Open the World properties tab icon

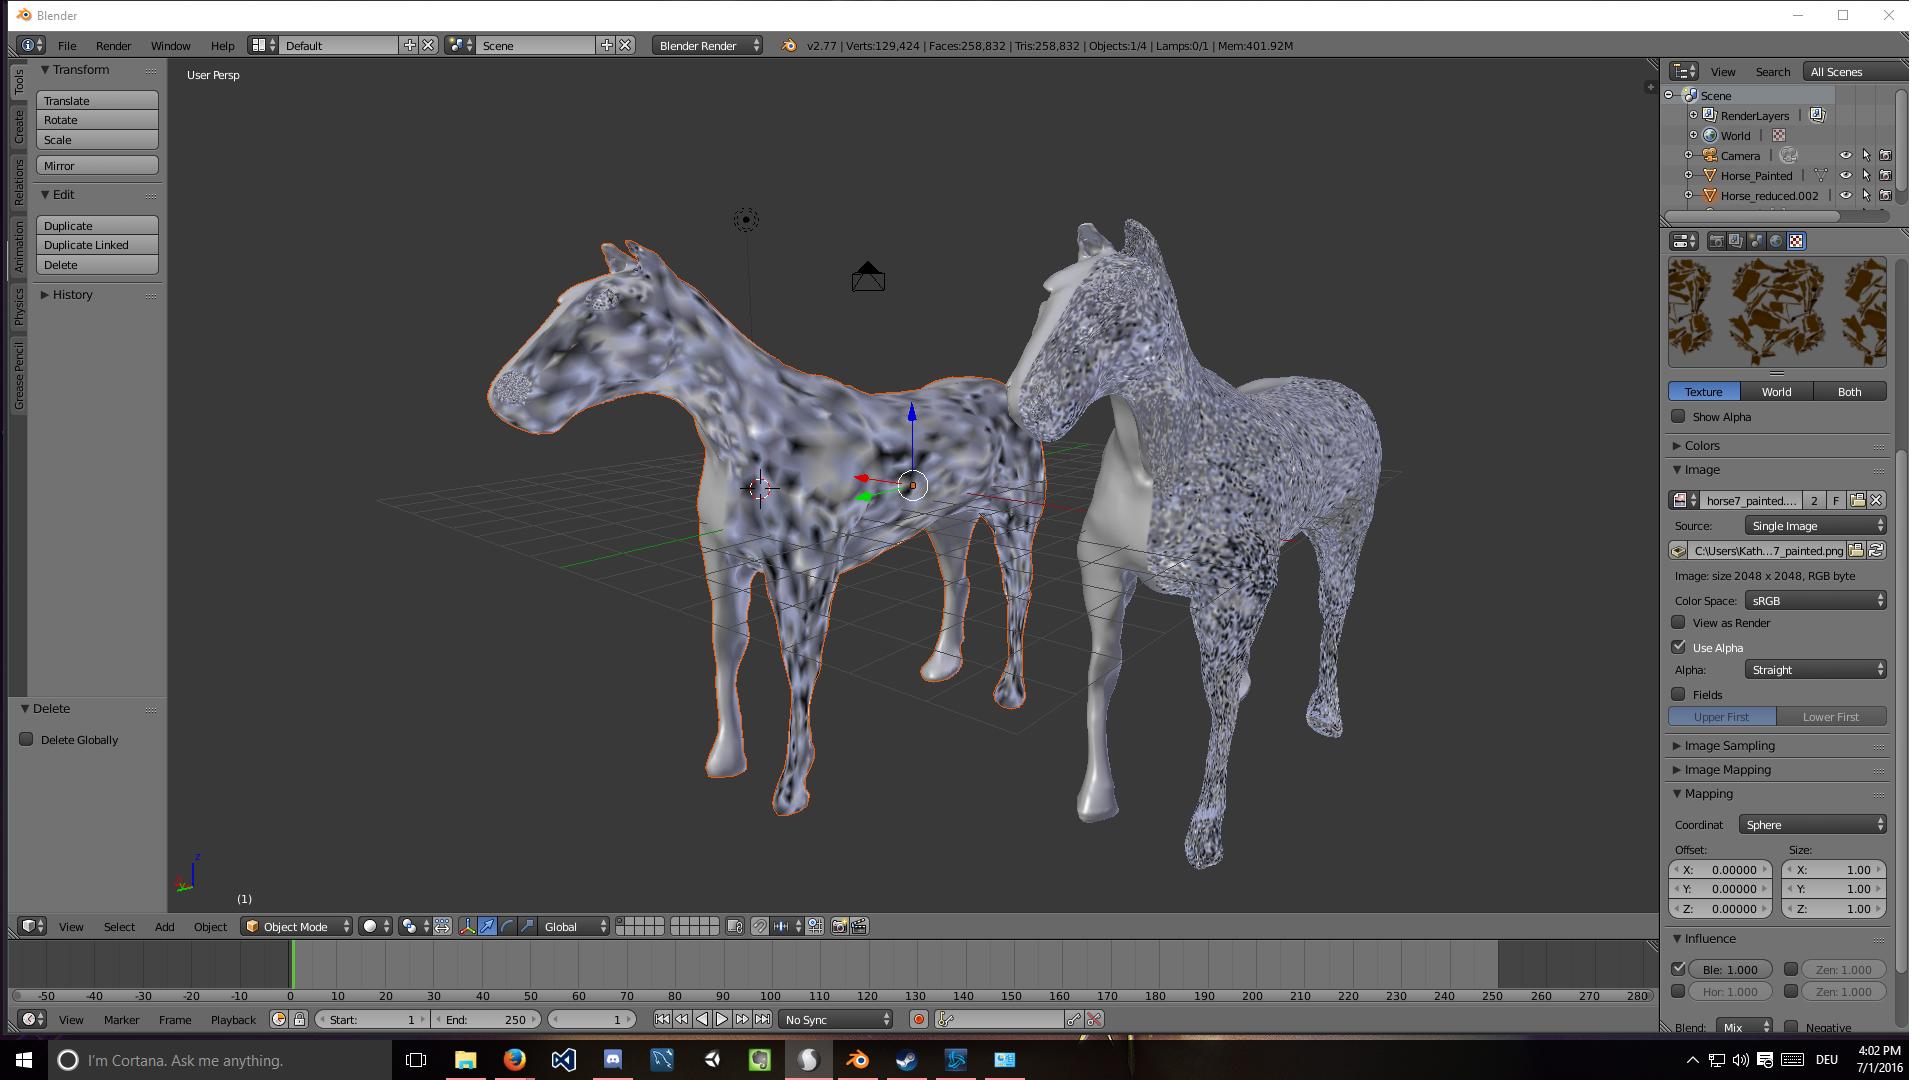click(1776, 241)
